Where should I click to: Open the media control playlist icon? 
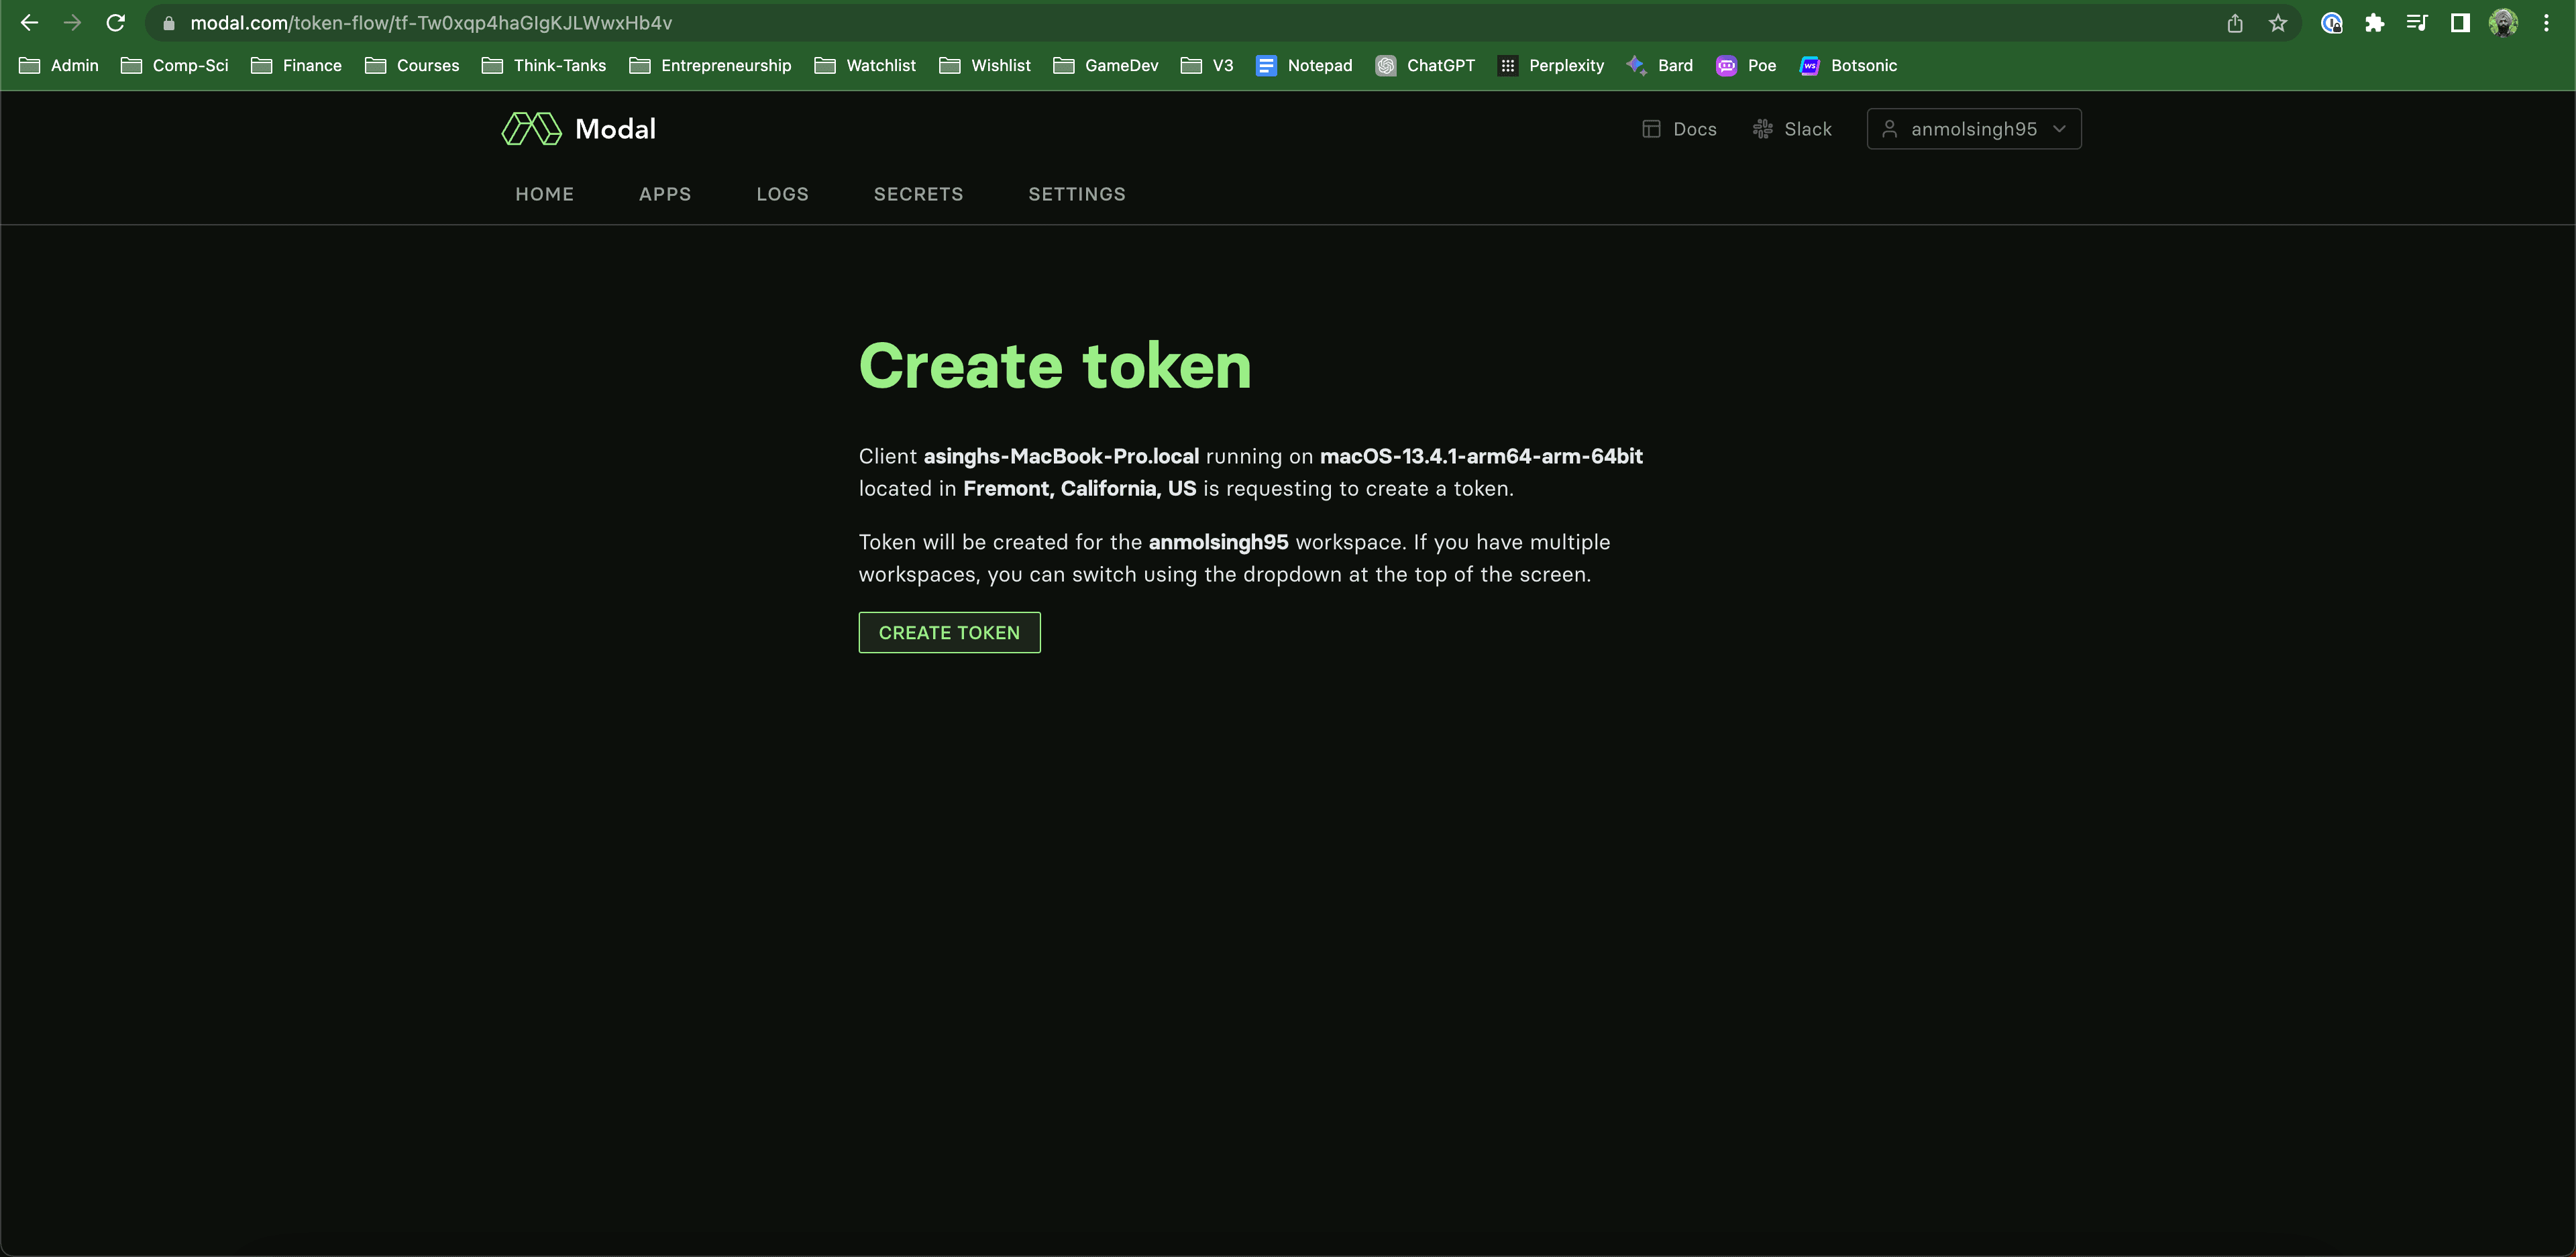(2417, 23)
